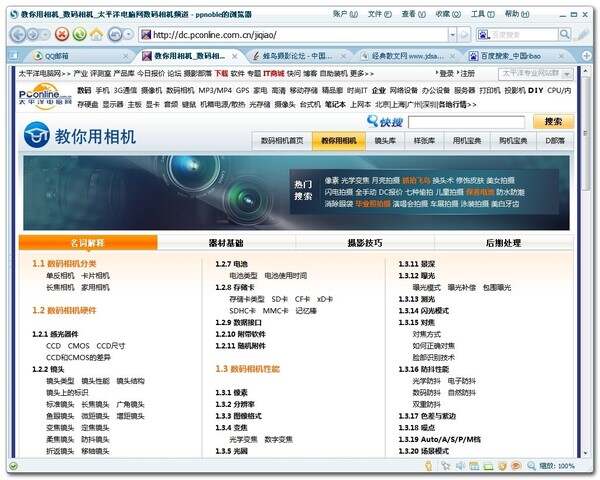
Task: Open the 1.3.19 Auto/A/S/P/M档 link
Action: tap(439, 439)
